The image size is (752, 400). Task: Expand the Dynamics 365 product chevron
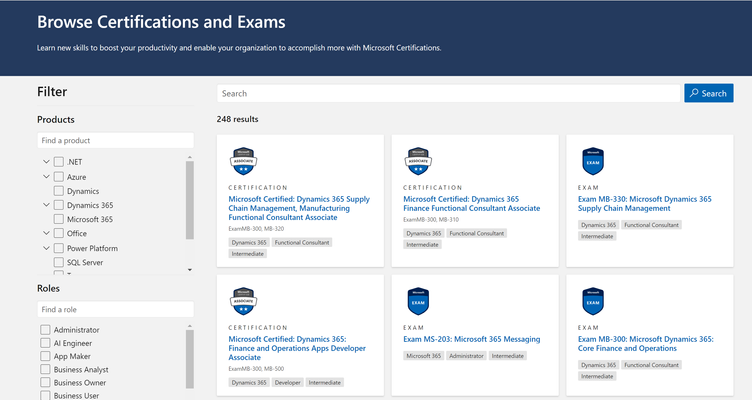click(x=46, y=205)
